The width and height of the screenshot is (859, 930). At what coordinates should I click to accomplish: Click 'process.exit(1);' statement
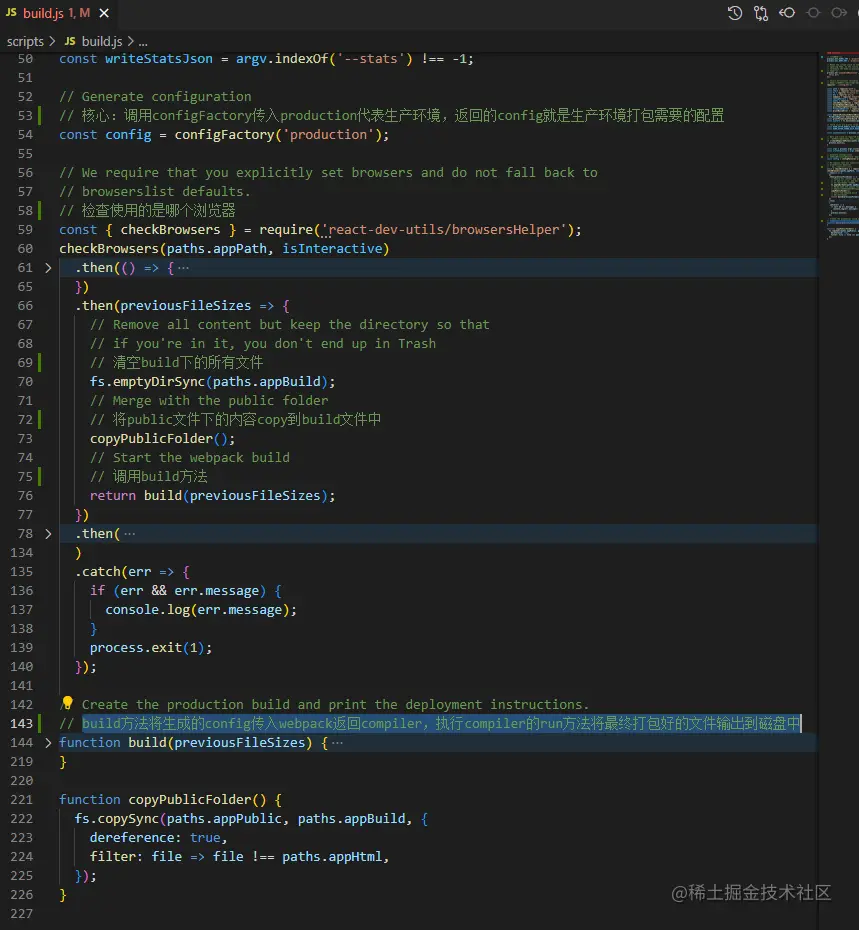pos(151,647)
